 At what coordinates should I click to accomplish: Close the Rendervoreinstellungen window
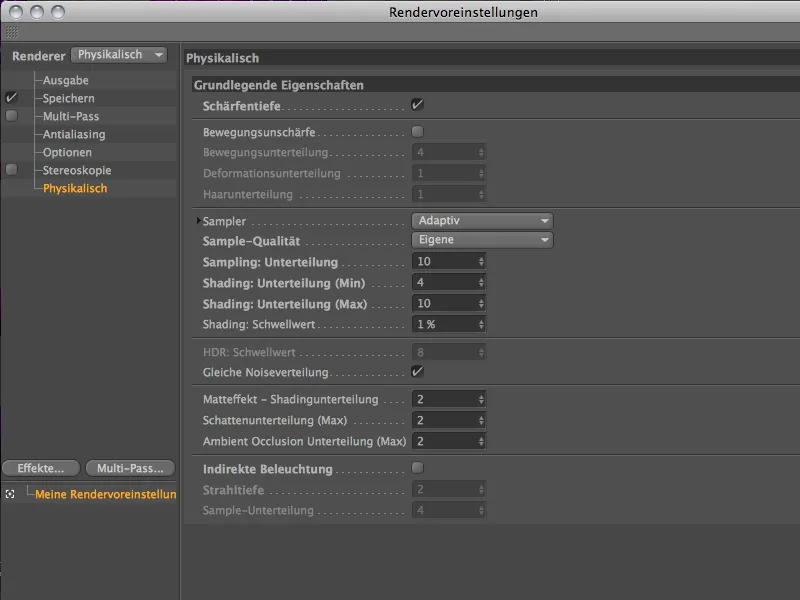[x=16, y=12]
